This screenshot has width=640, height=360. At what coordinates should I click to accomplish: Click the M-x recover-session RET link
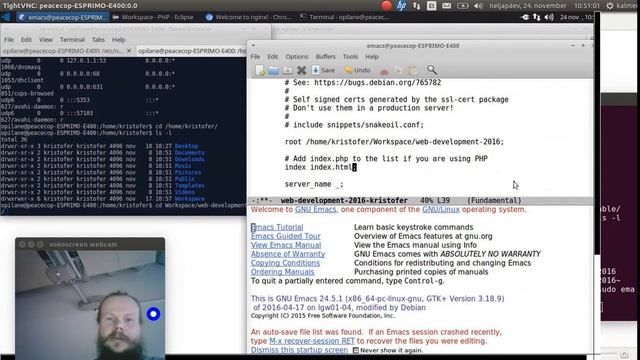(312, 341)
